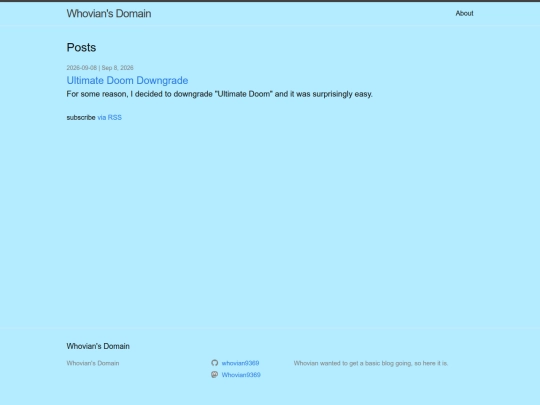Open the whovian9369 GitHub profile link
540x405 pixels.
(x=240, y=363)
